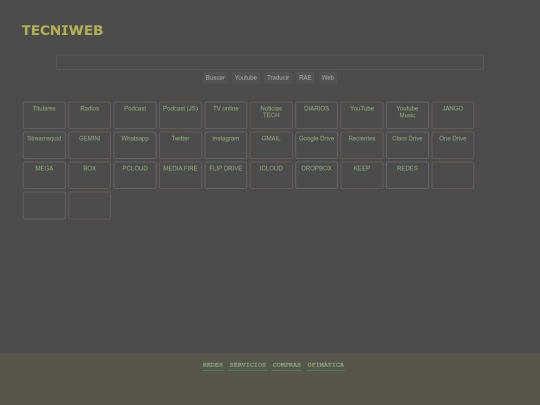
Task: Click the Youtube search button
Action: (x=246, y=78)
